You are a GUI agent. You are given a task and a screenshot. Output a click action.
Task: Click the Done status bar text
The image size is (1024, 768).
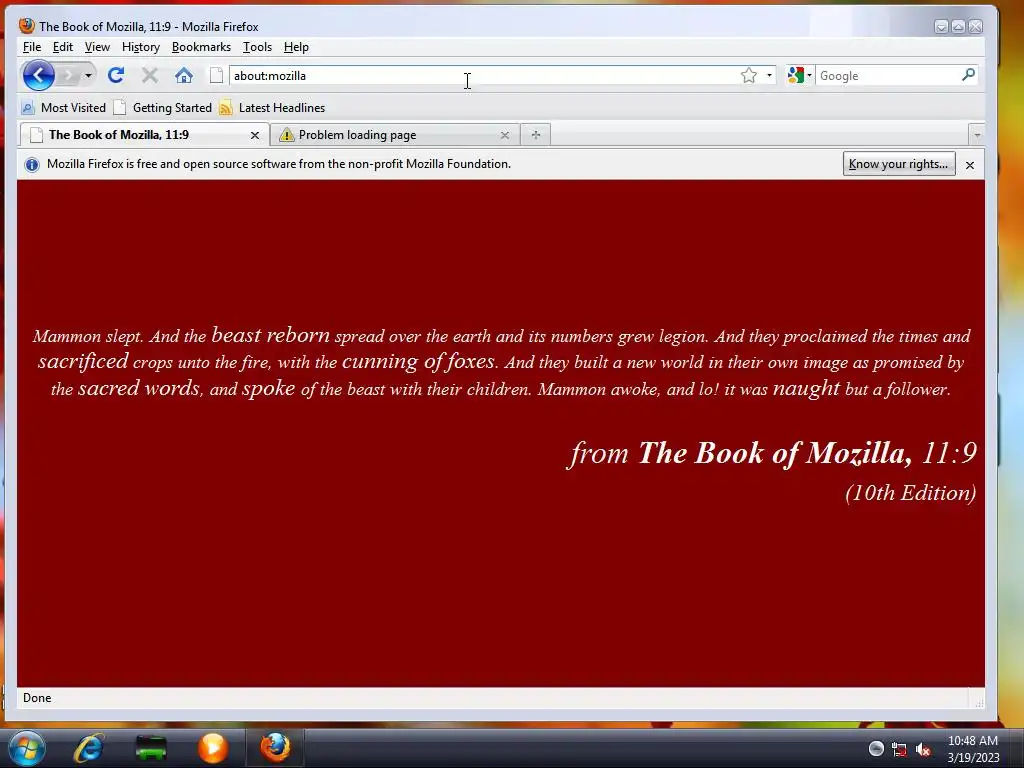click(37, 698)
